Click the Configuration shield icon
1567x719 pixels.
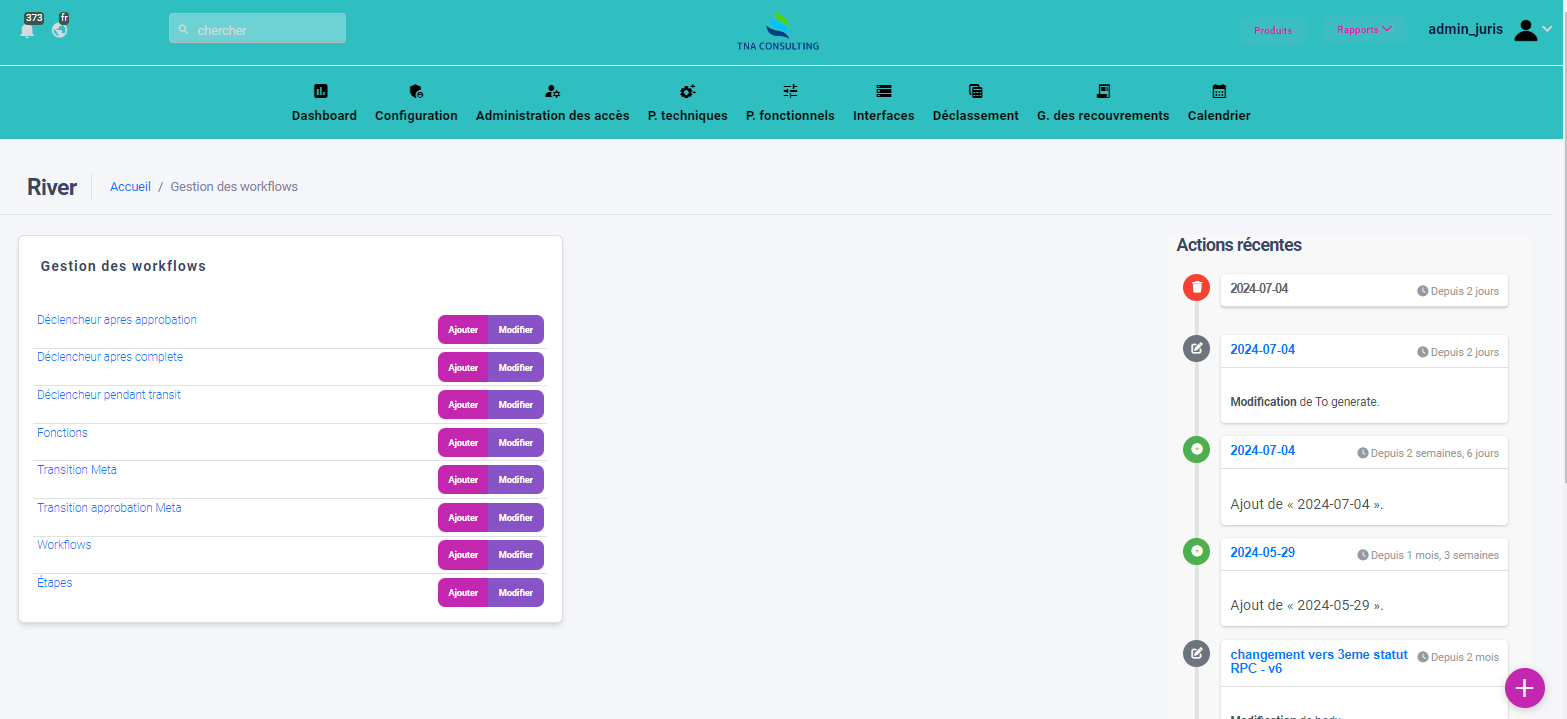(416, 91)
